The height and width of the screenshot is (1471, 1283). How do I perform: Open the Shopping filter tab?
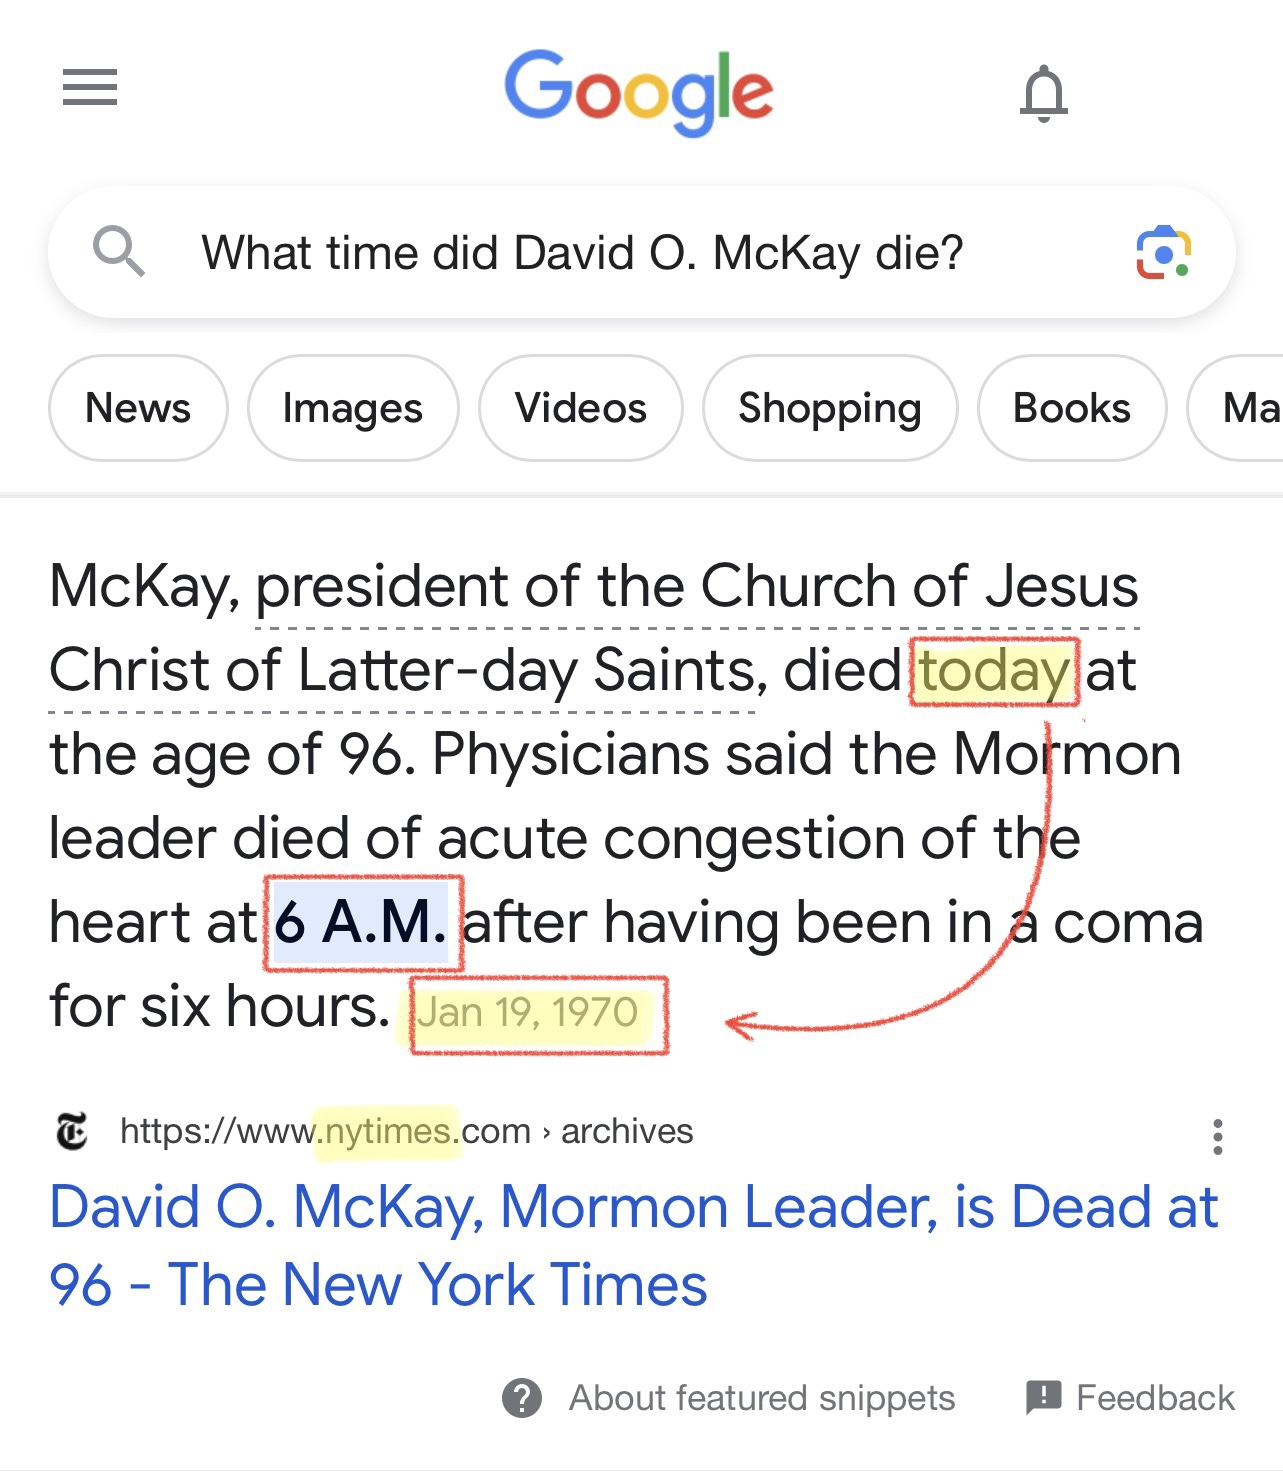point(829,408)
